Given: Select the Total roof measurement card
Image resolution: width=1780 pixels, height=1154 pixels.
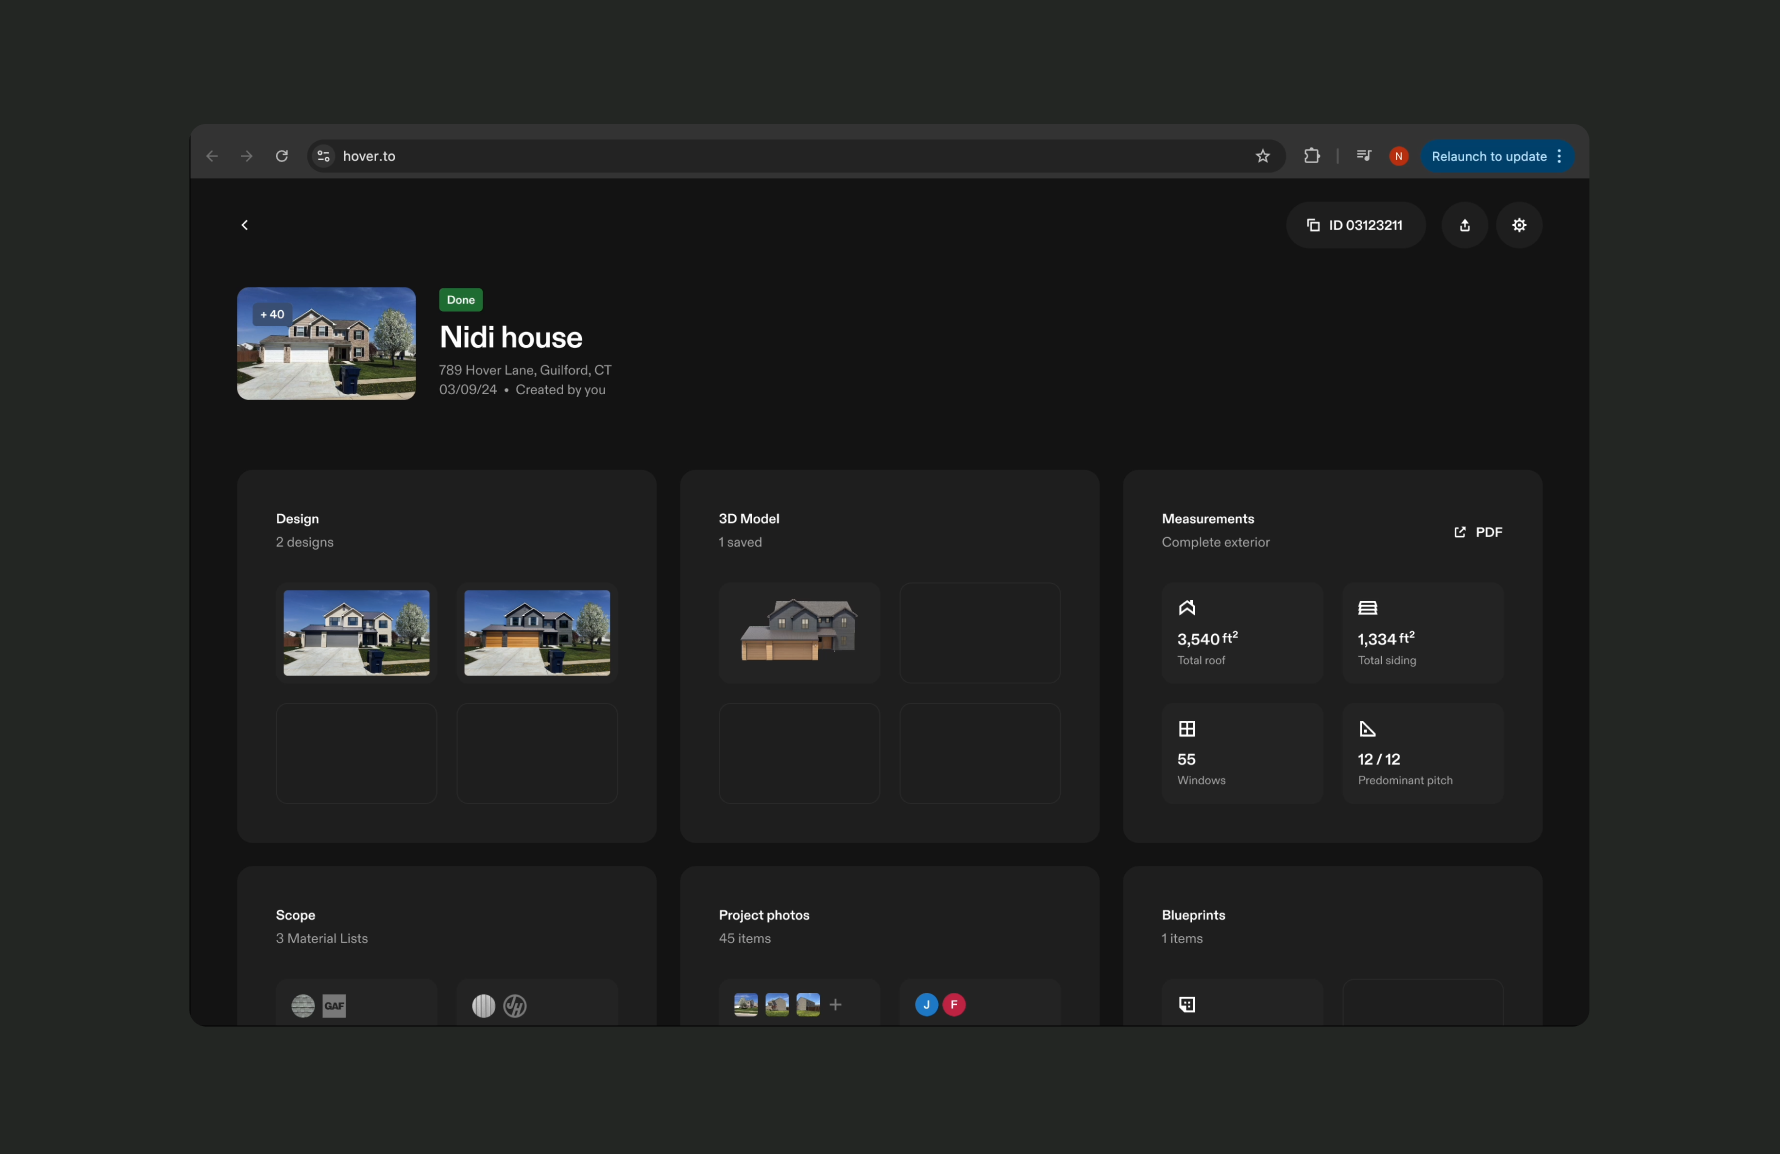Looking at the screenshot, I should [x=1242, y=633].
